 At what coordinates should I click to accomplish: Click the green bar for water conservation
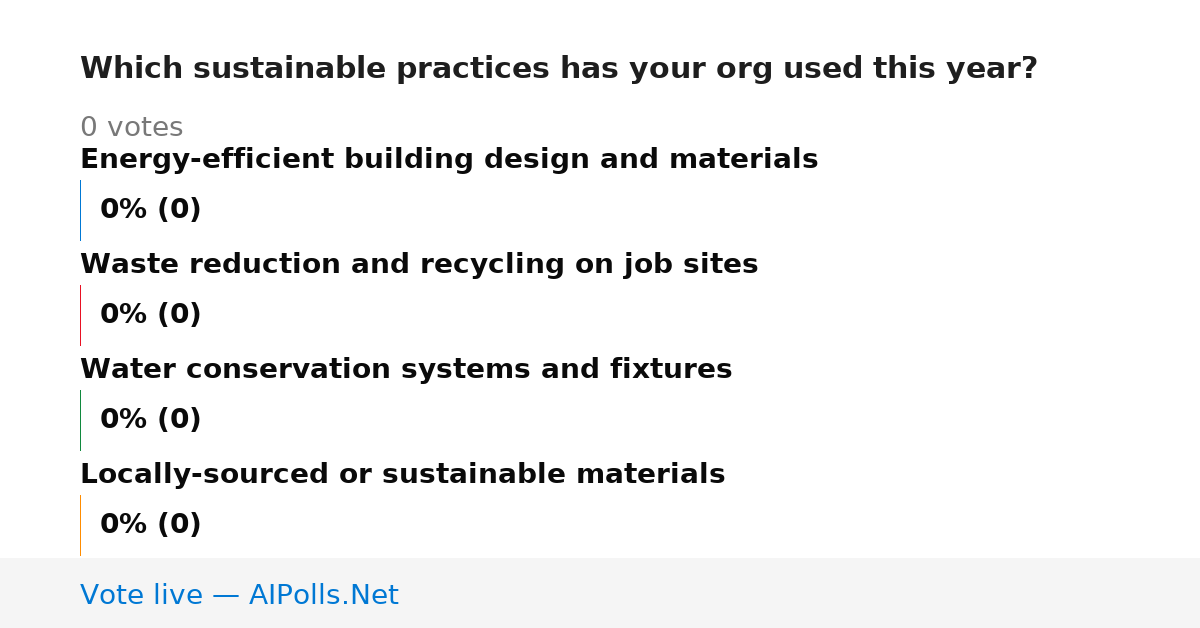tap(80, 420)
